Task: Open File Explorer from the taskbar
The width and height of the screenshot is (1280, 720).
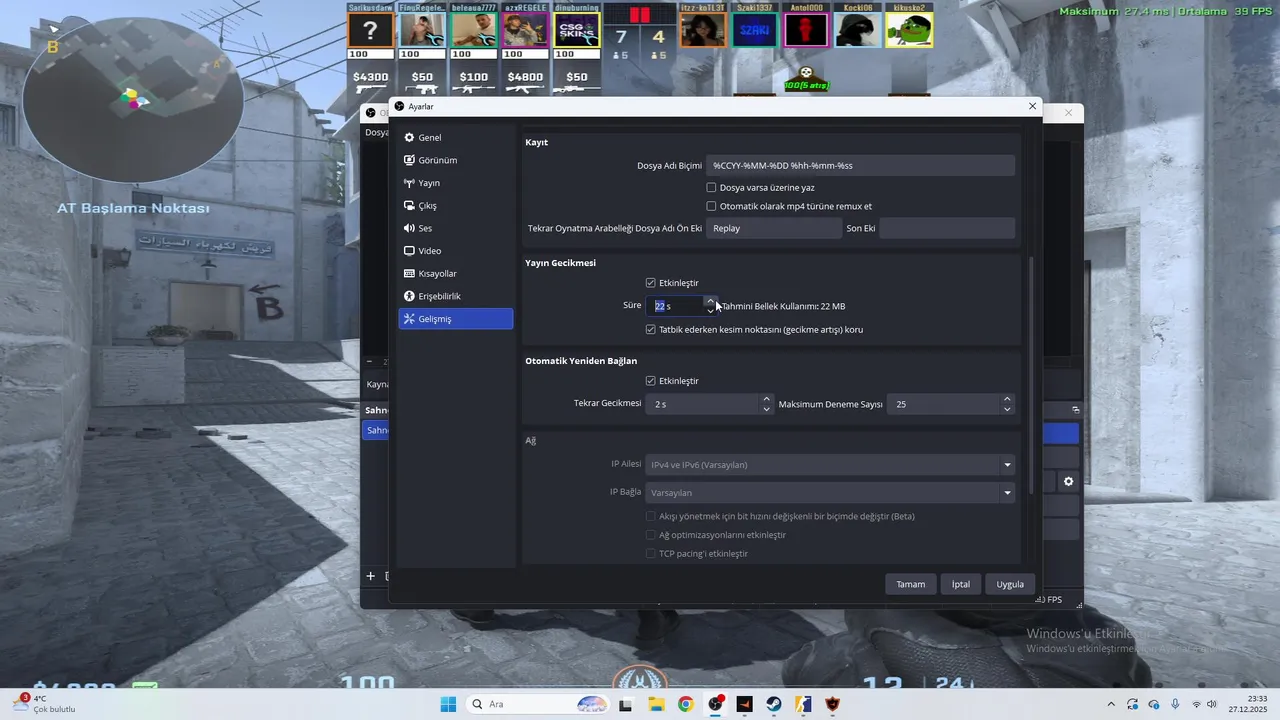Action: coord(656,704)
